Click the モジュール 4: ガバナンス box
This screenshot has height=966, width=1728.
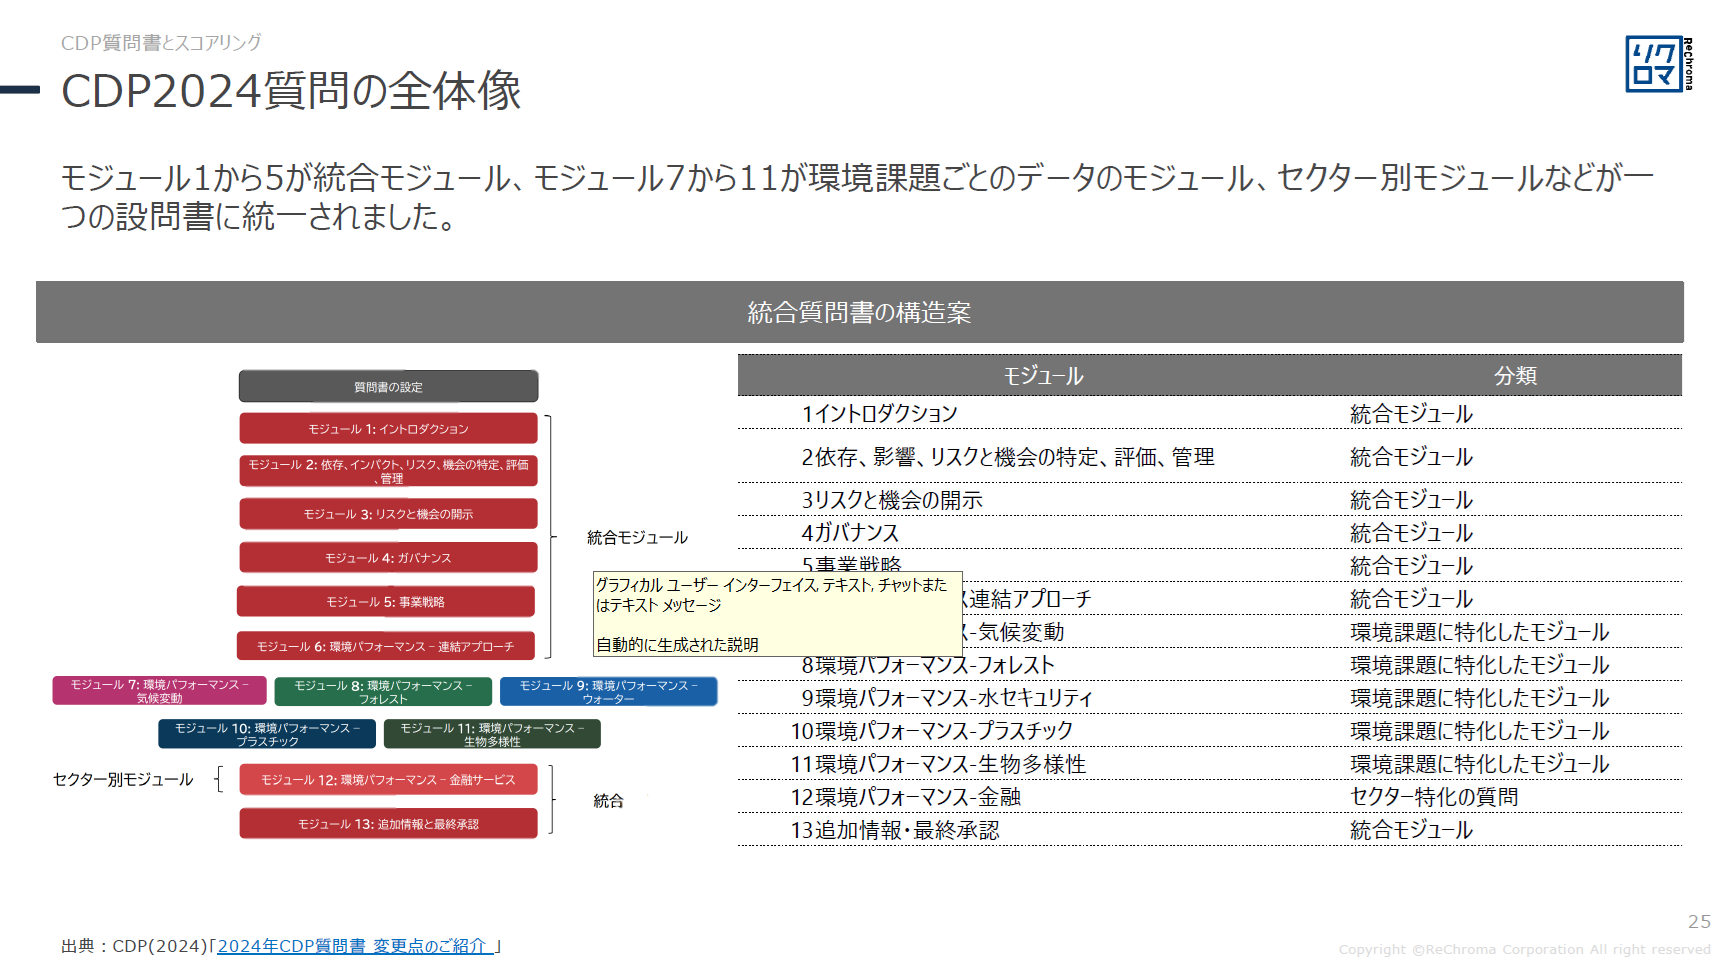point(388,558)
